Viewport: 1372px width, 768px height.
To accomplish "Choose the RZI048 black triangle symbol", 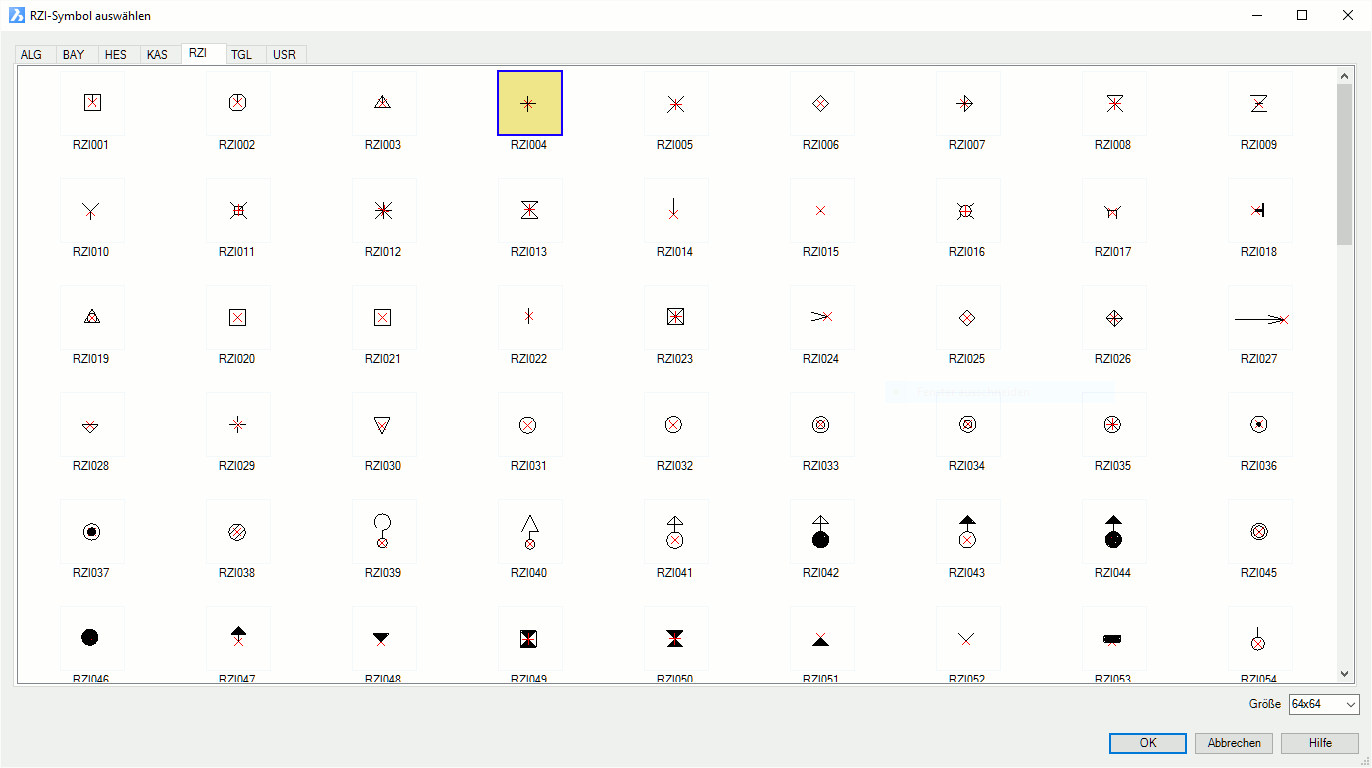I will click(384, 638).
